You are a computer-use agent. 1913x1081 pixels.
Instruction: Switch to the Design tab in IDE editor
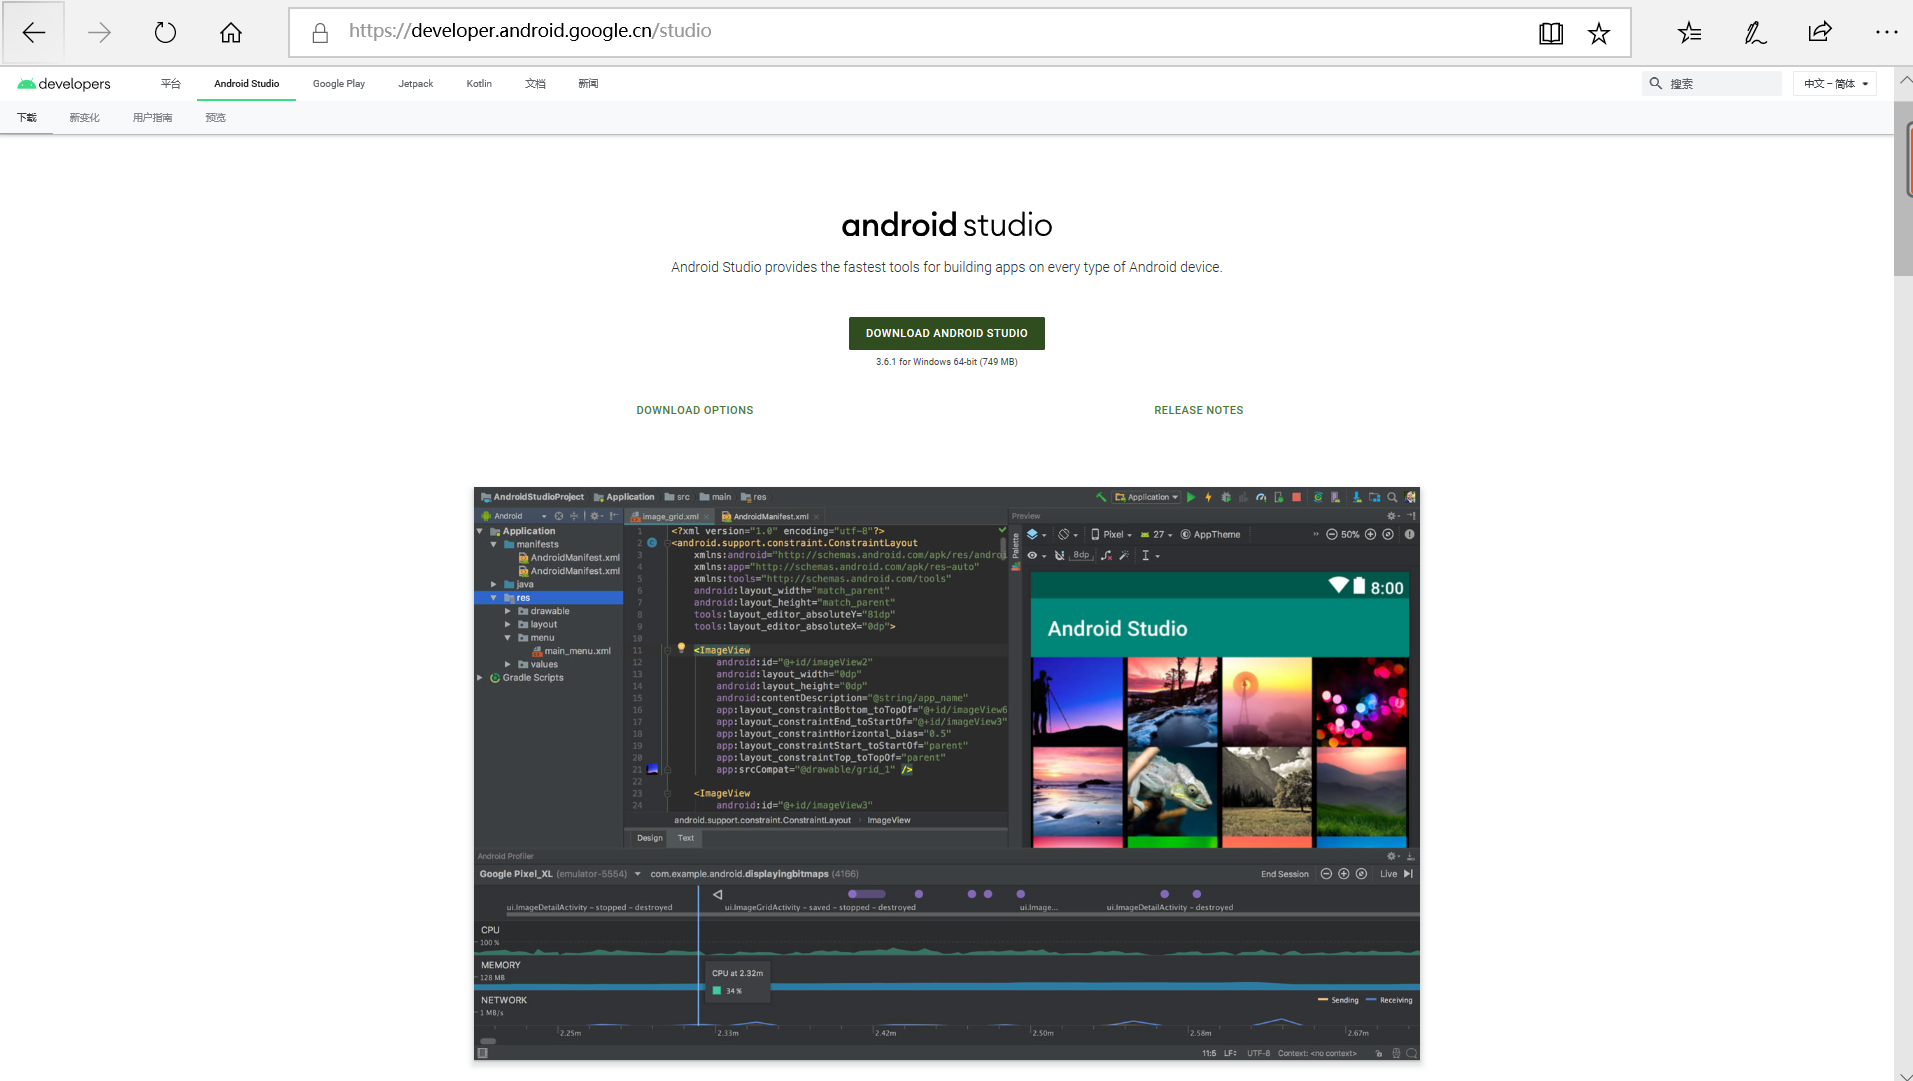[649, 838]
